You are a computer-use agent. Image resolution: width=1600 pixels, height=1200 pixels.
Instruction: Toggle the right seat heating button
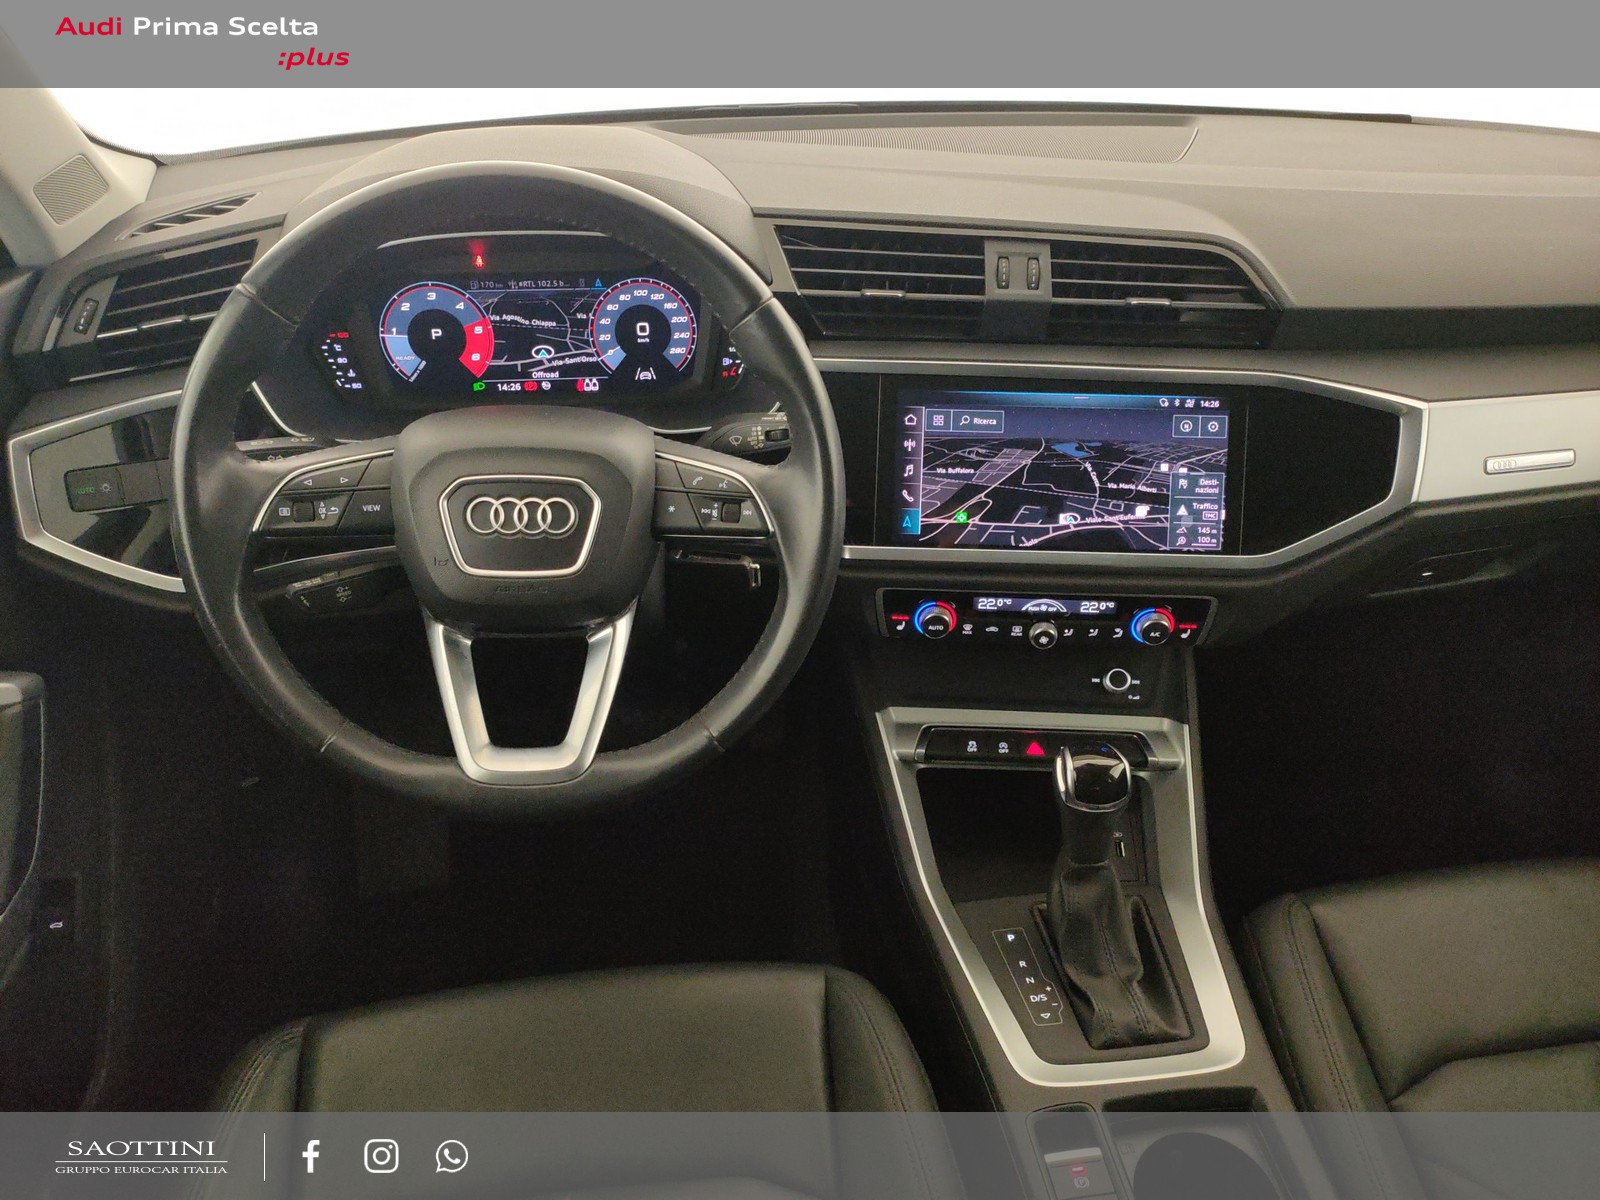[x=1185, y=632]
